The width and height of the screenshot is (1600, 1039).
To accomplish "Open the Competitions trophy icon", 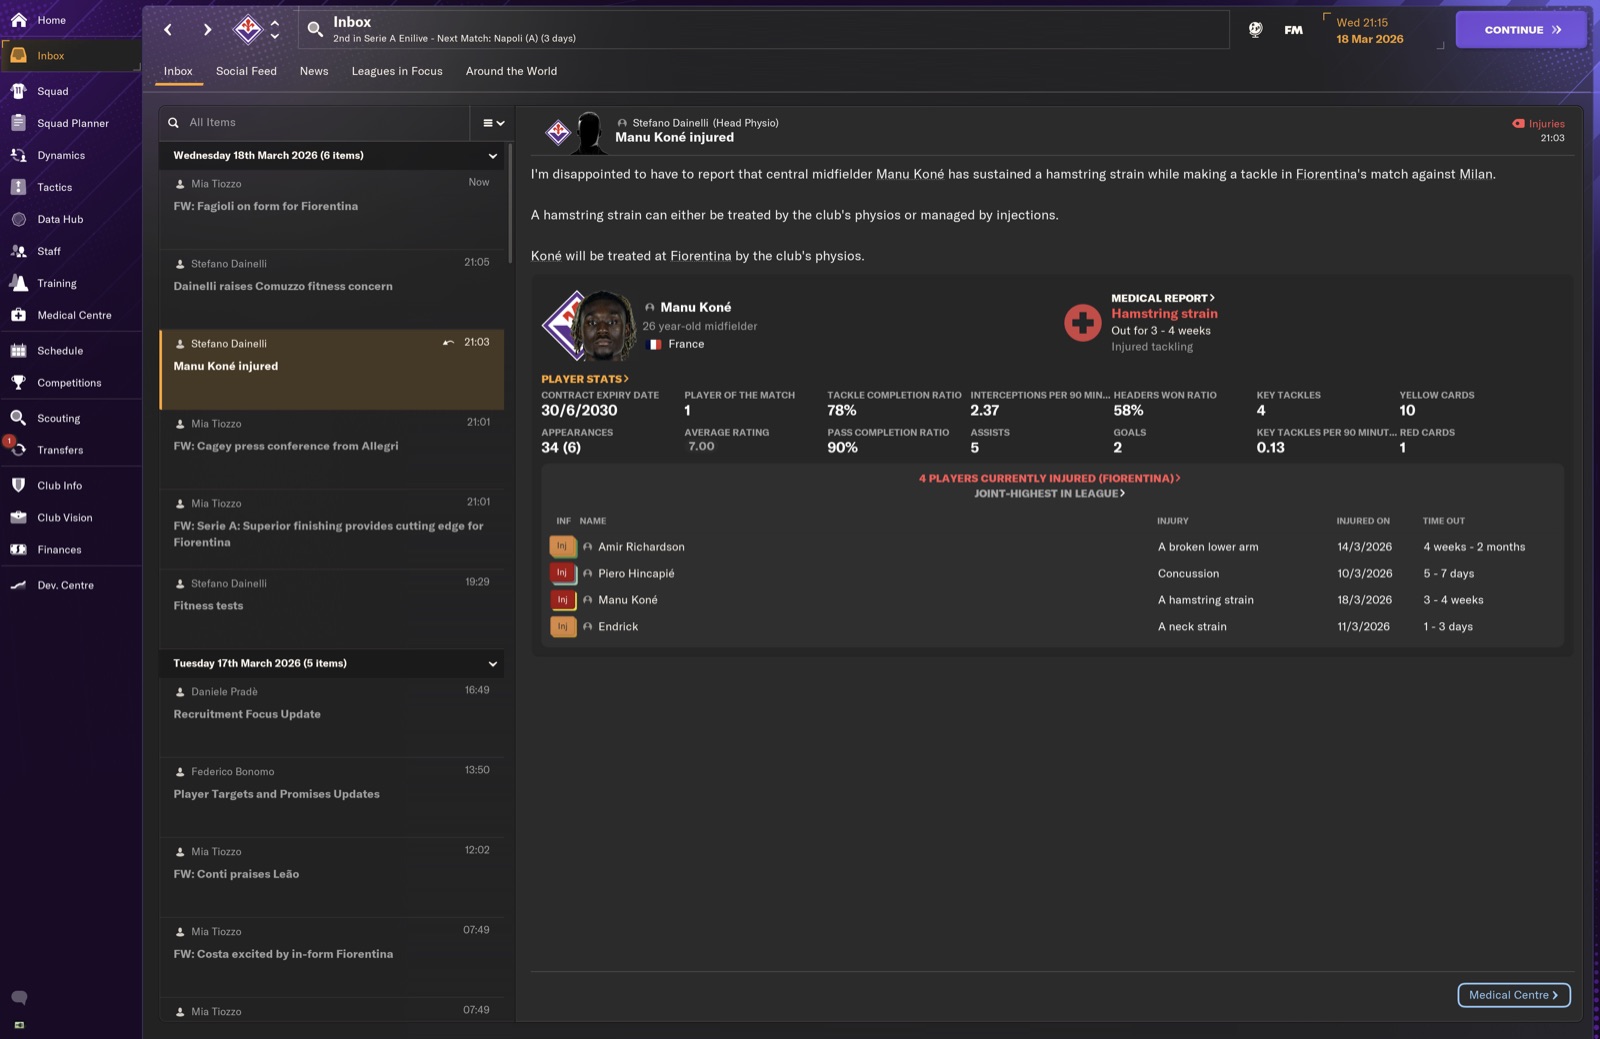I will [19, 383].
